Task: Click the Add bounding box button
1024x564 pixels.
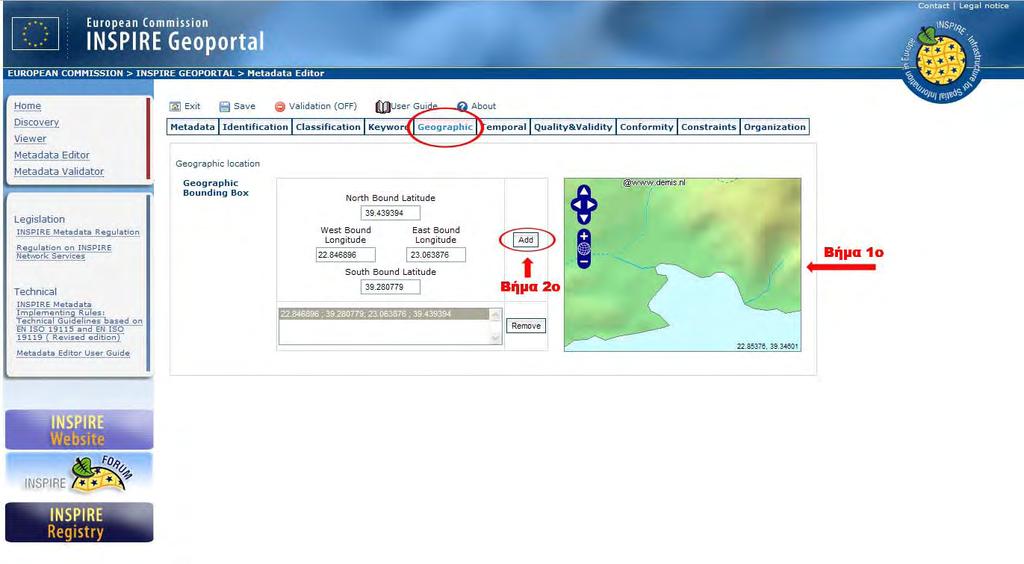Action: pyautogui.click(x=526, y=240)
